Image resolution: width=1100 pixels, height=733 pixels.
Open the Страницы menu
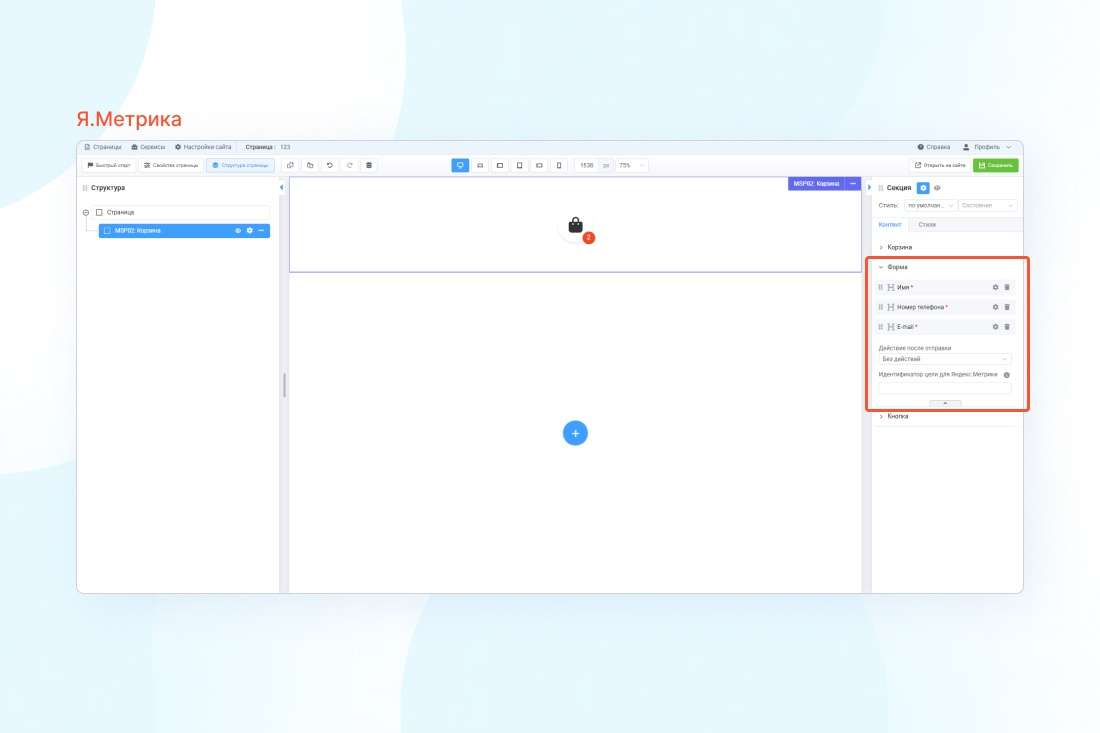102,147
